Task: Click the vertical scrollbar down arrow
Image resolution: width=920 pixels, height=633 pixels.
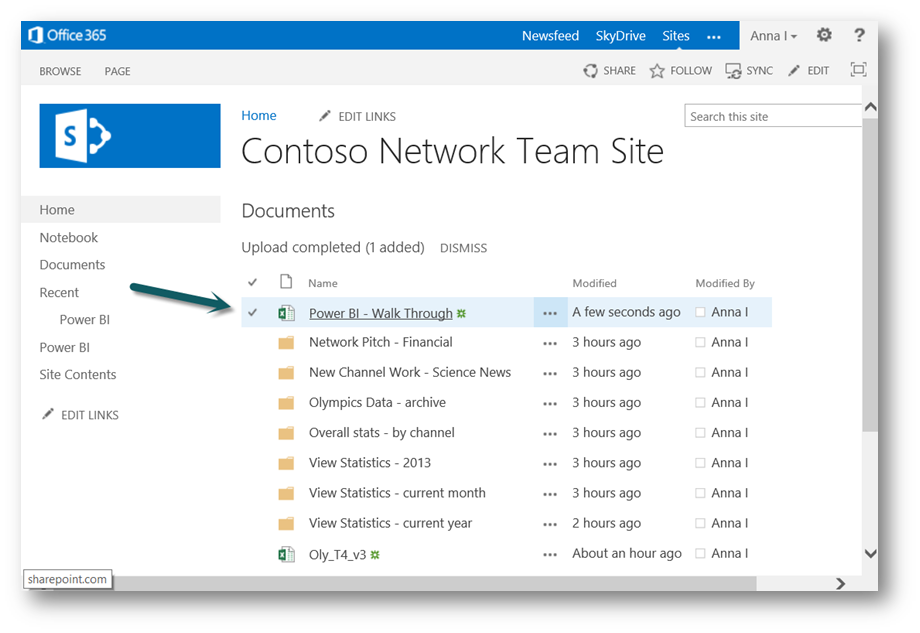Action: pyautogui.click(x=870, y=553)
